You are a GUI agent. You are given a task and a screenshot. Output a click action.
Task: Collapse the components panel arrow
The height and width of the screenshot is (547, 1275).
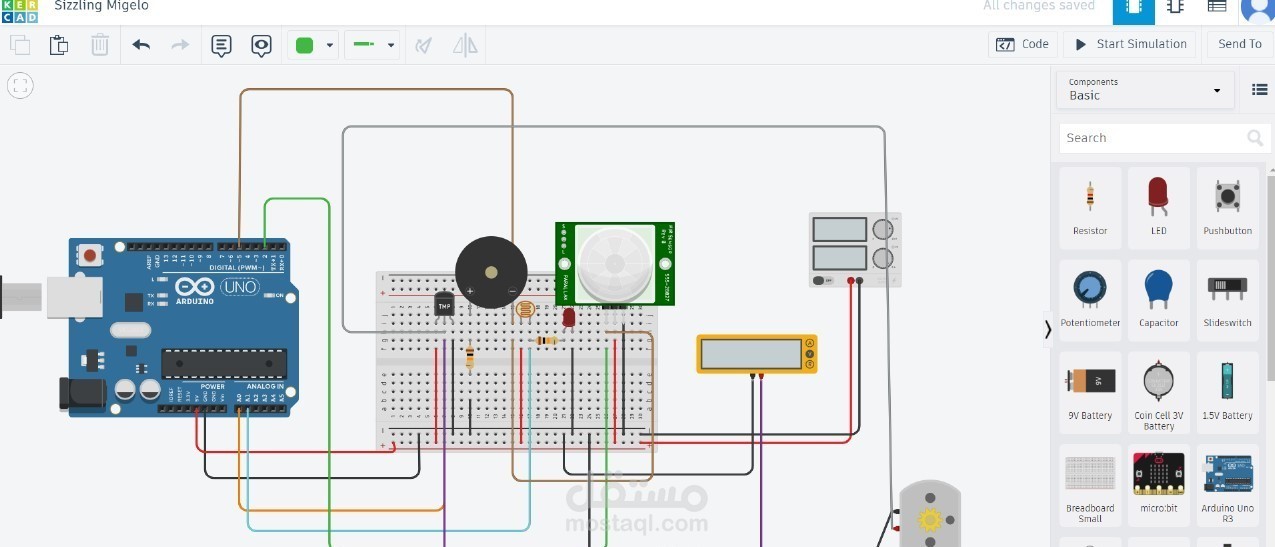click(x=1047, y=329)
